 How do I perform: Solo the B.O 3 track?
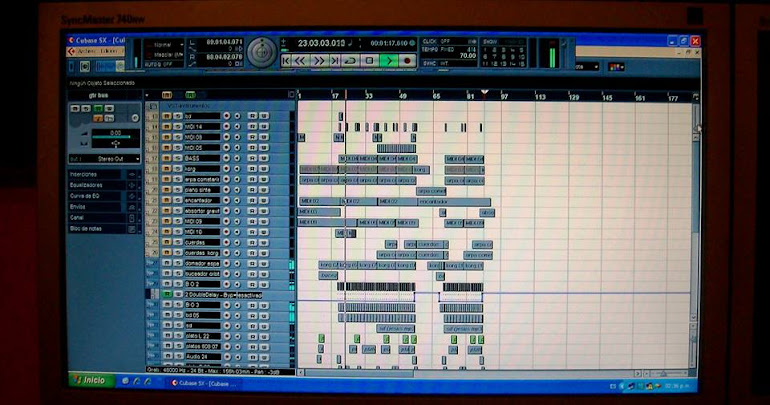click(x=177, y=305)
